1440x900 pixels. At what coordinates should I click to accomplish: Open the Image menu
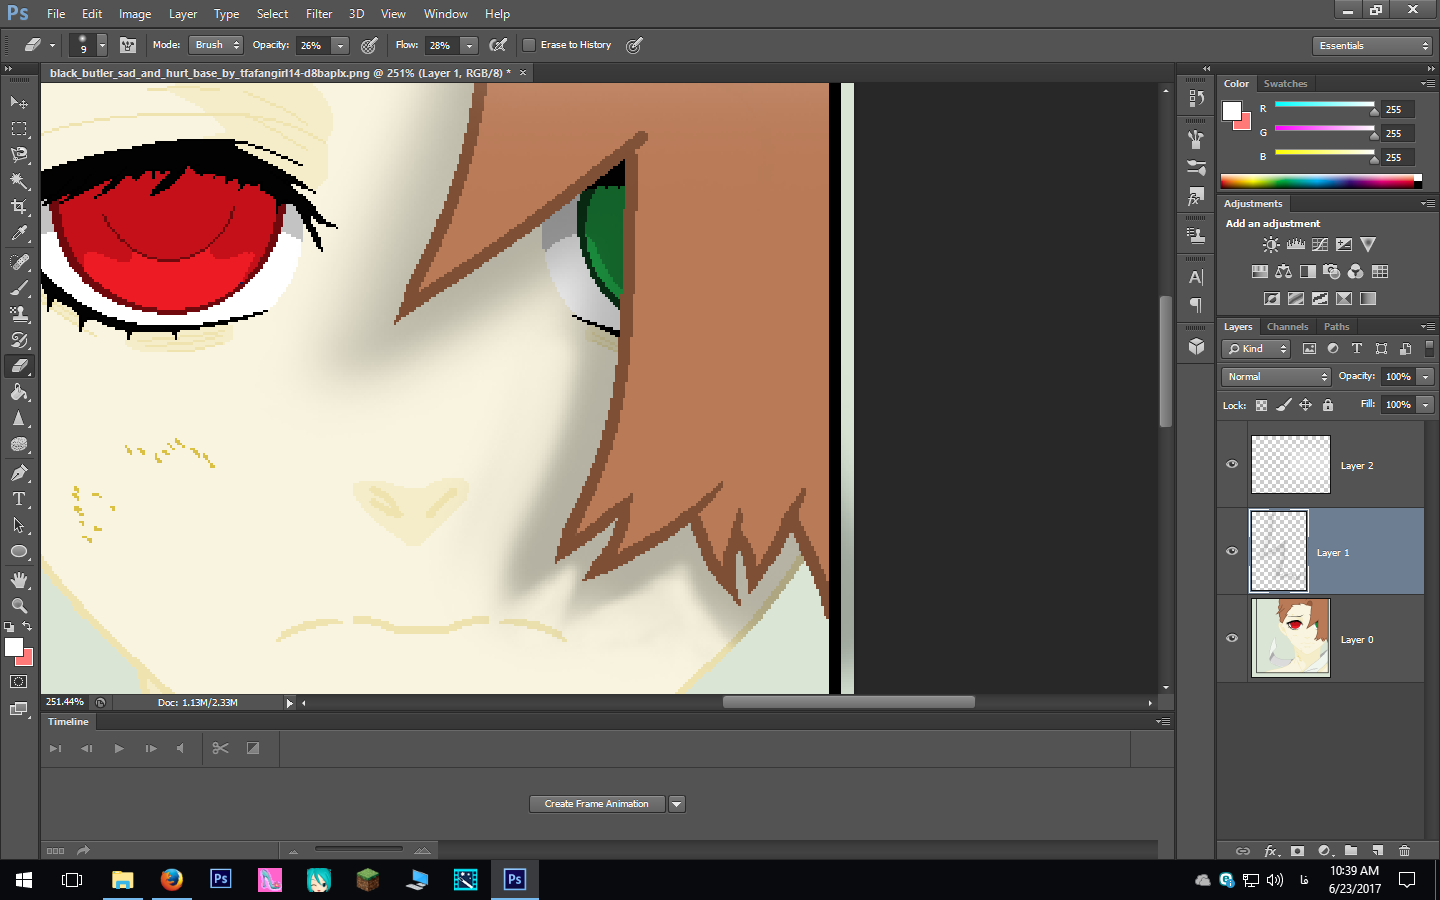coord(135,14)
